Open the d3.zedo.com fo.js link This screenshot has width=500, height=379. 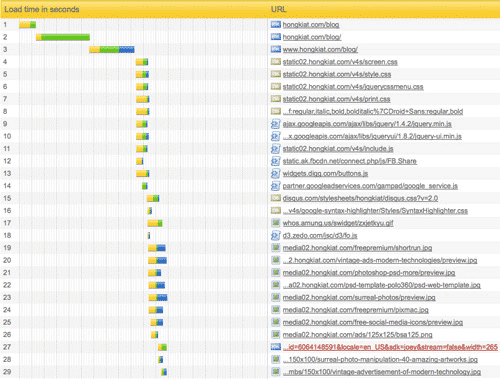pos(320,235)
